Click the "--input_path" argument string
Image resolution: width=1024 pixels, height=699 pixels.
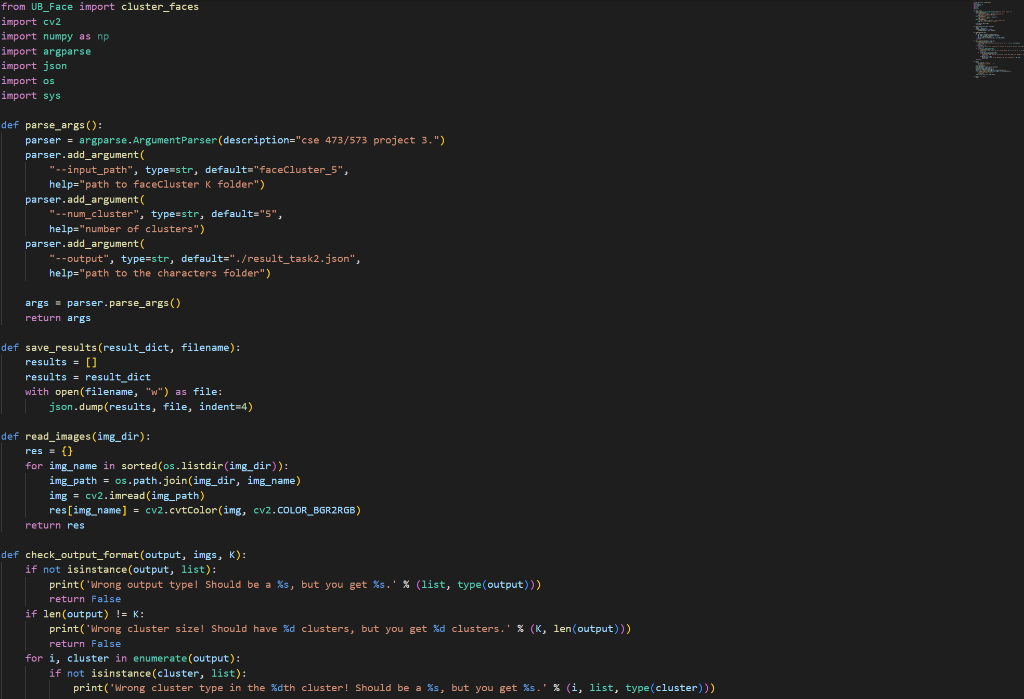(x=91, y=169)
